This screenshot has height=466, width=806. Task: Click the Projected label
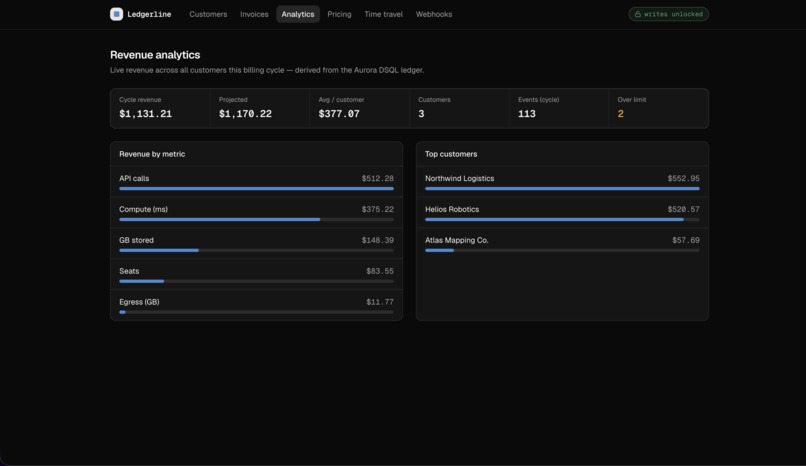click(x=233, y=100)
